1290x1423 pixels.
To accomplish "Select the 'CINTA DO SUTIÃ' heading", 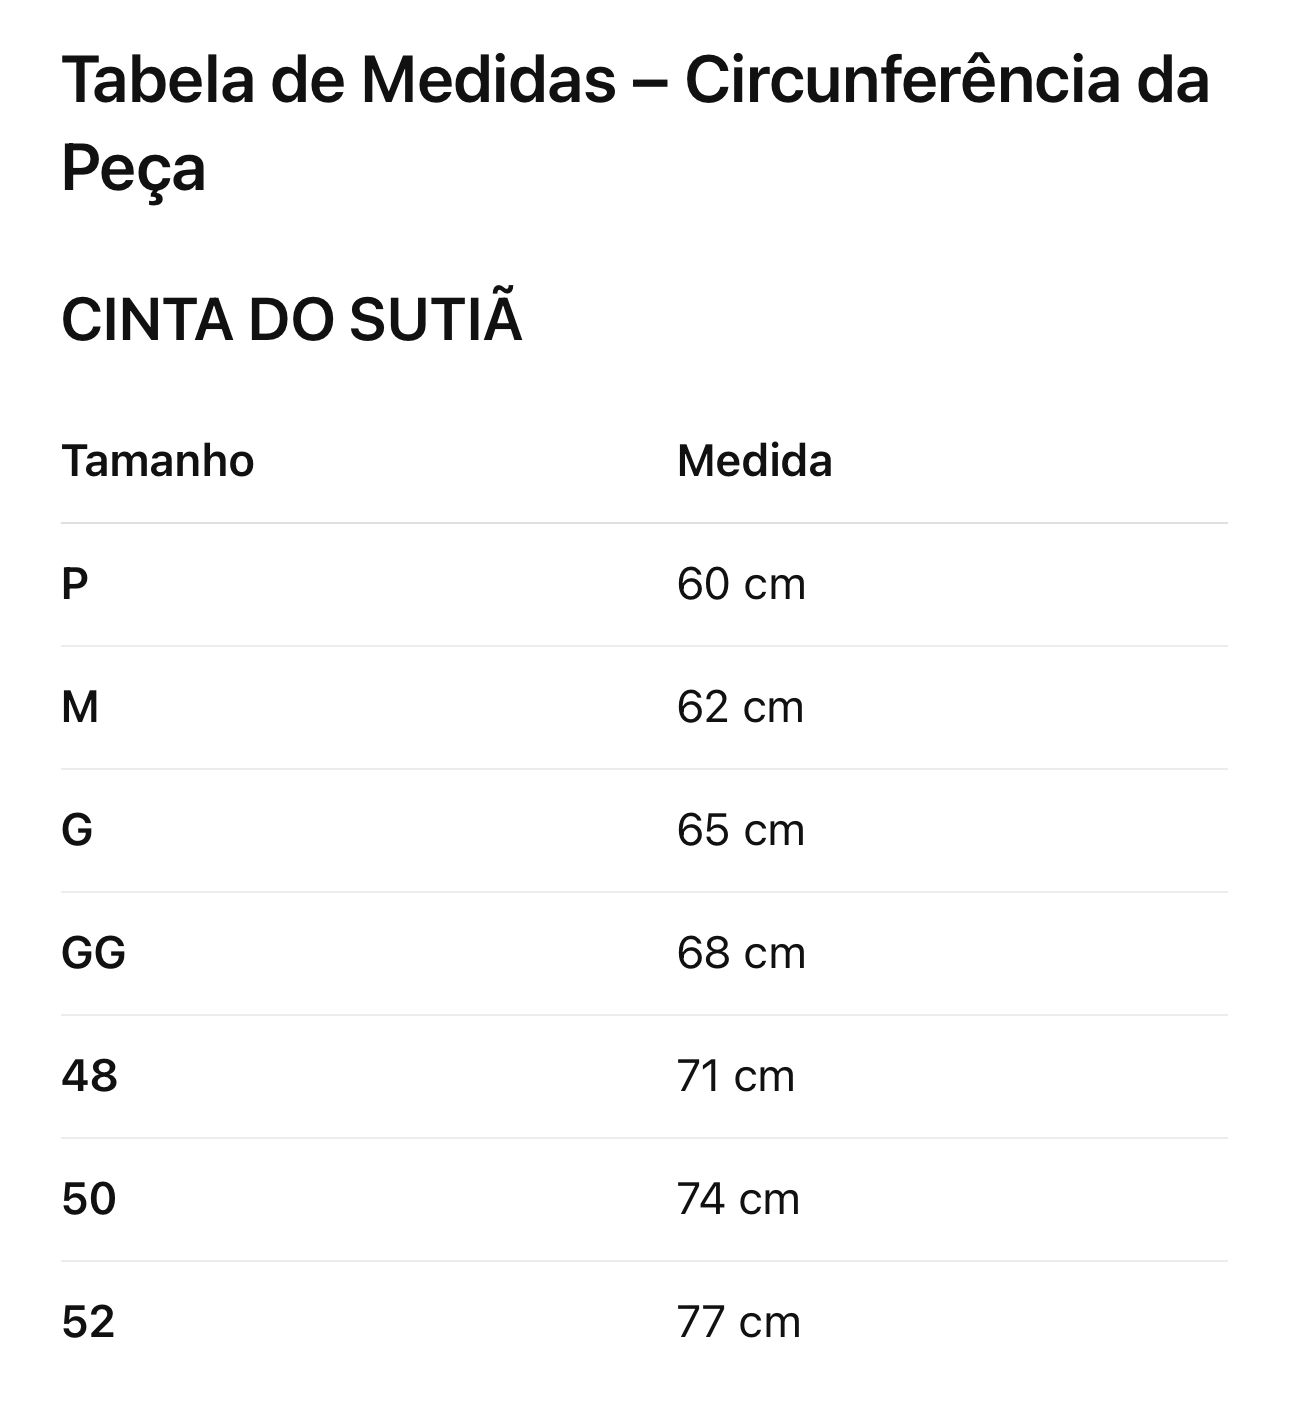I will 291,320.
